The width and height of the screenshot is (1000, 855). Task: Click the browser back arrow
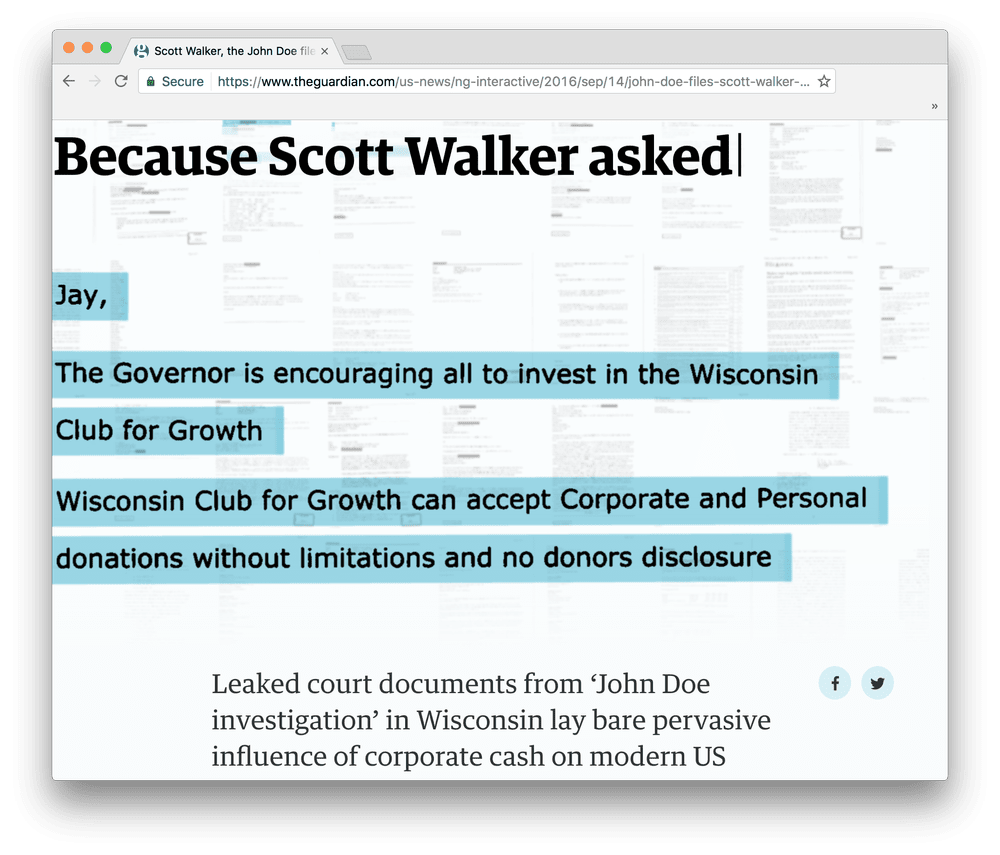[x=69, y=81]
